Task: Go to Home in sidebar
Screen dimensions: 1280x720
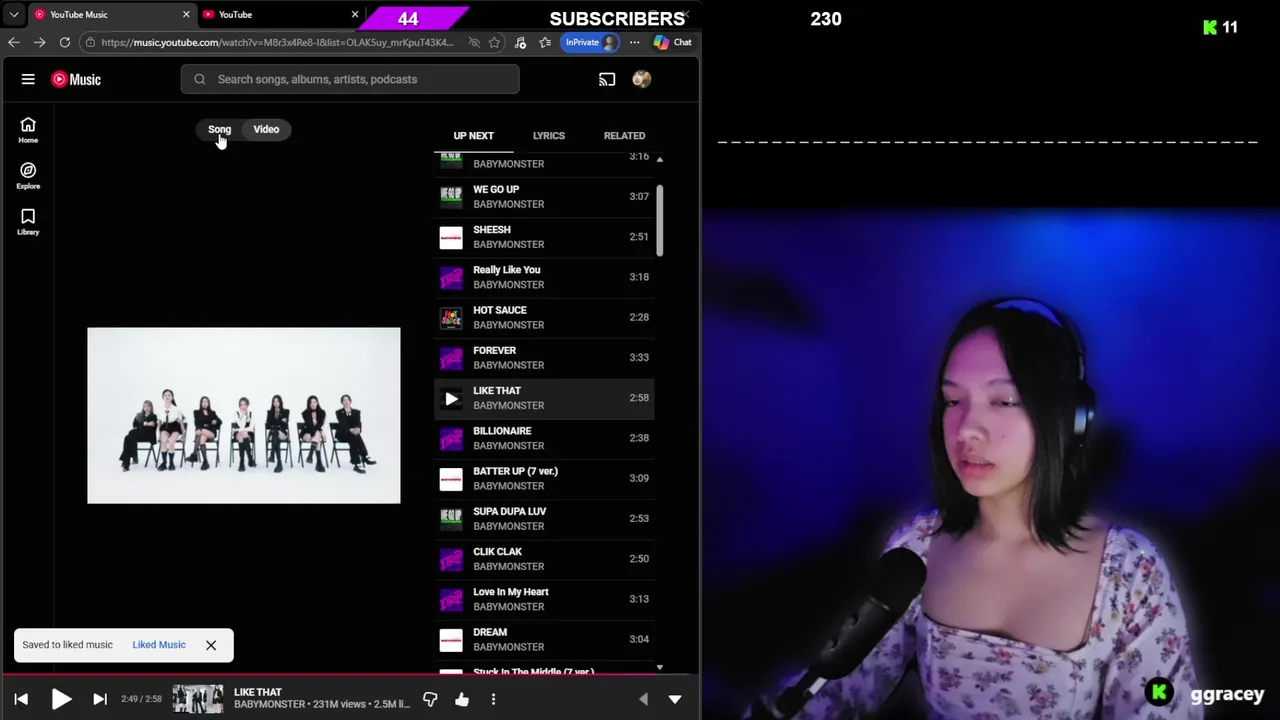Action: [x=28, y=129]
